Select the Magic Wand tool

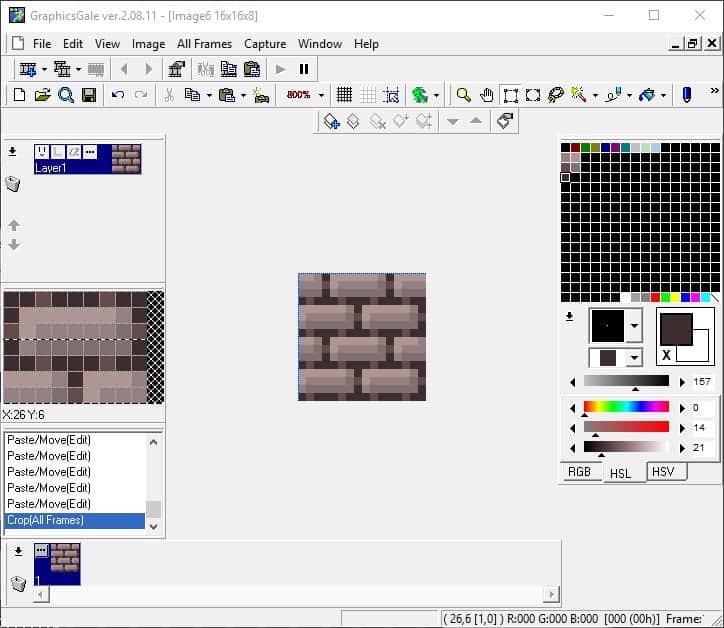(x=578, y=95)
